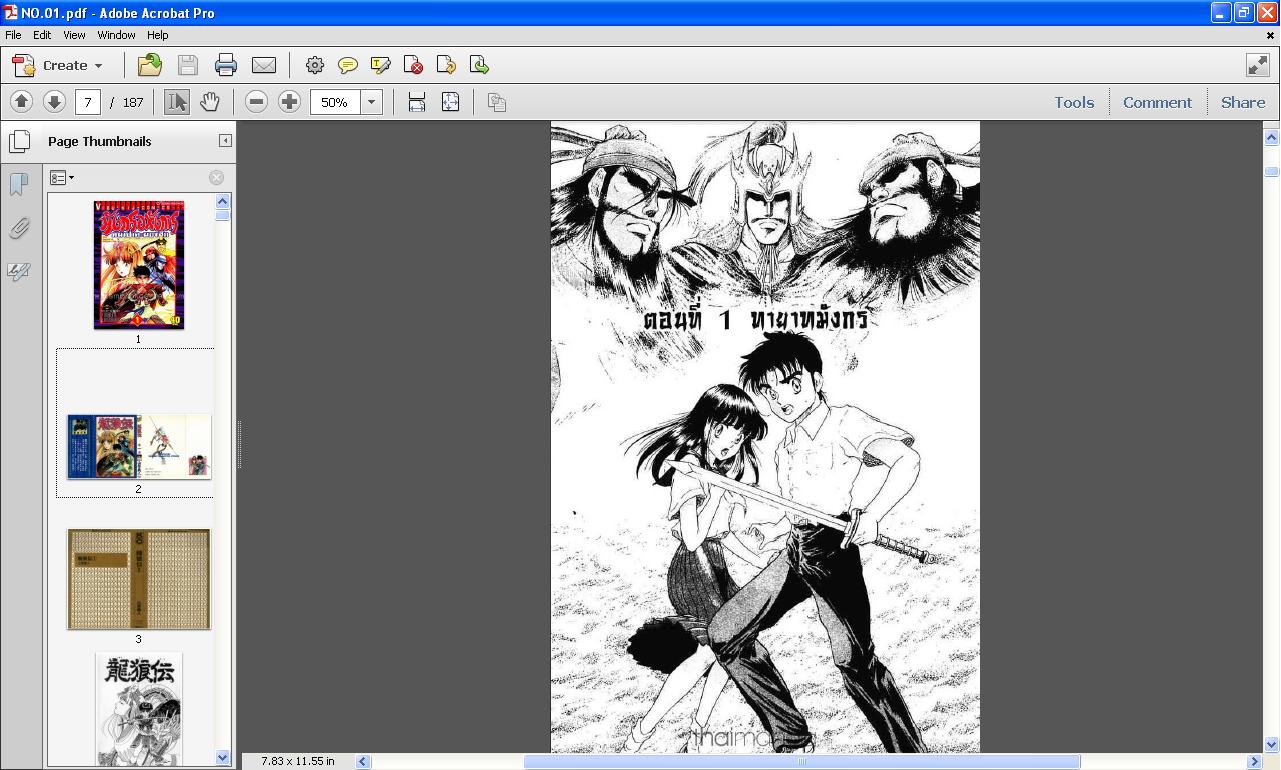
Task: Click the total pages text 187
Action: point(133,102)
